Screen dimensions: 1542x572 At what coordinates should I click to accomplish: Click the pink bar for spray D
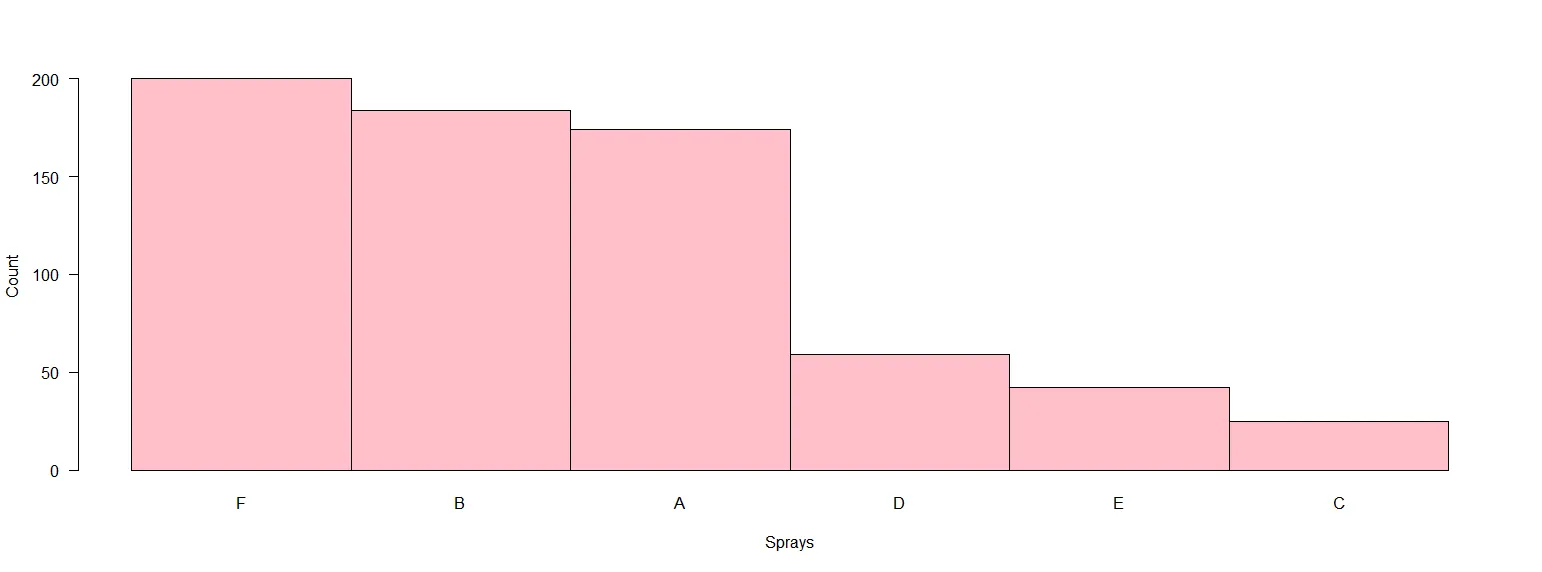click(x=899, y=412)
